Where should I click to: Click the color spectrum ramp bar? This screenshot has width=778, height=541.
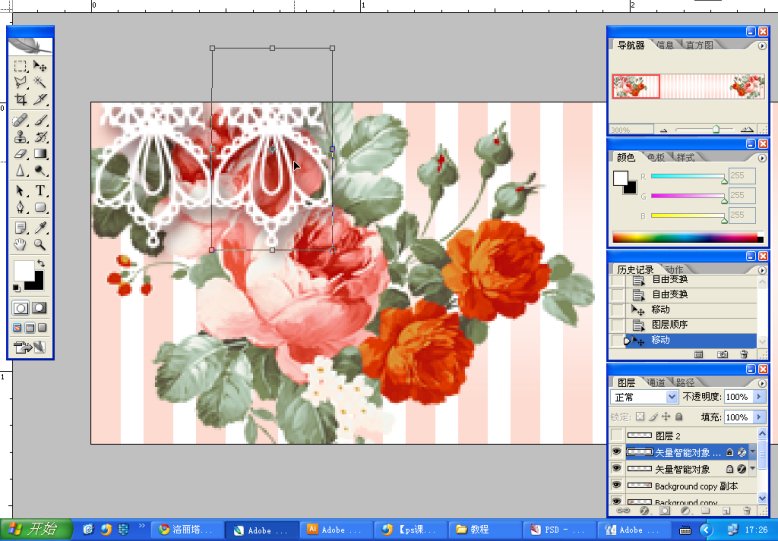tap(688, 238)
